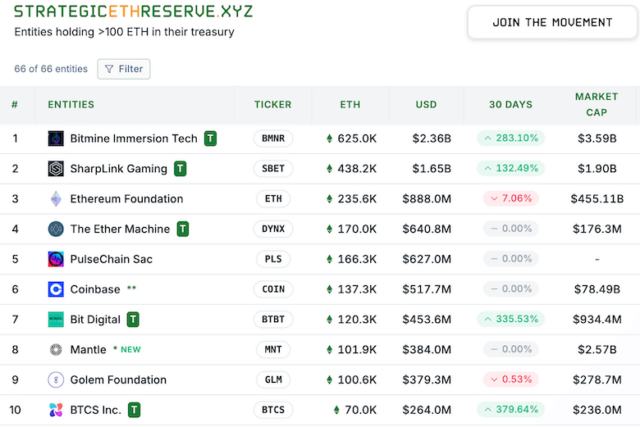Click the $264.0M USD value
Screen dimensions: 640x427
pos(427,410)
